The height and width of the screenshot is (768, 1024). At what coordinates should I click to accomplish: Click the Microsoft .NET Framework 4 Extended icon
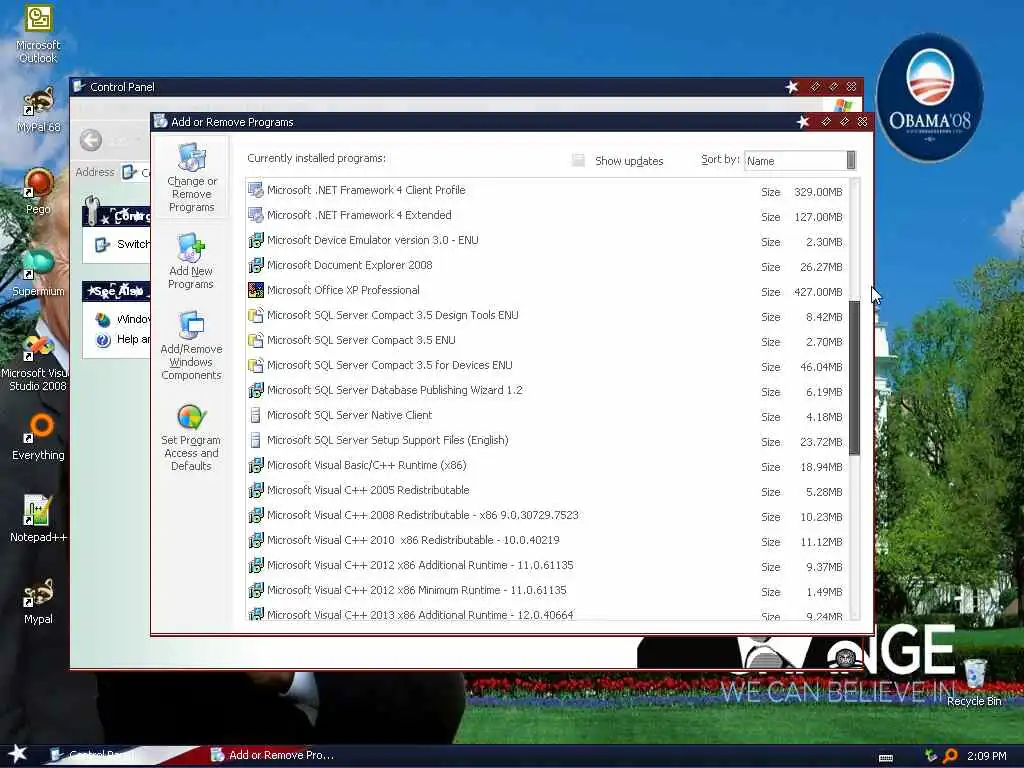click(256, 216)
